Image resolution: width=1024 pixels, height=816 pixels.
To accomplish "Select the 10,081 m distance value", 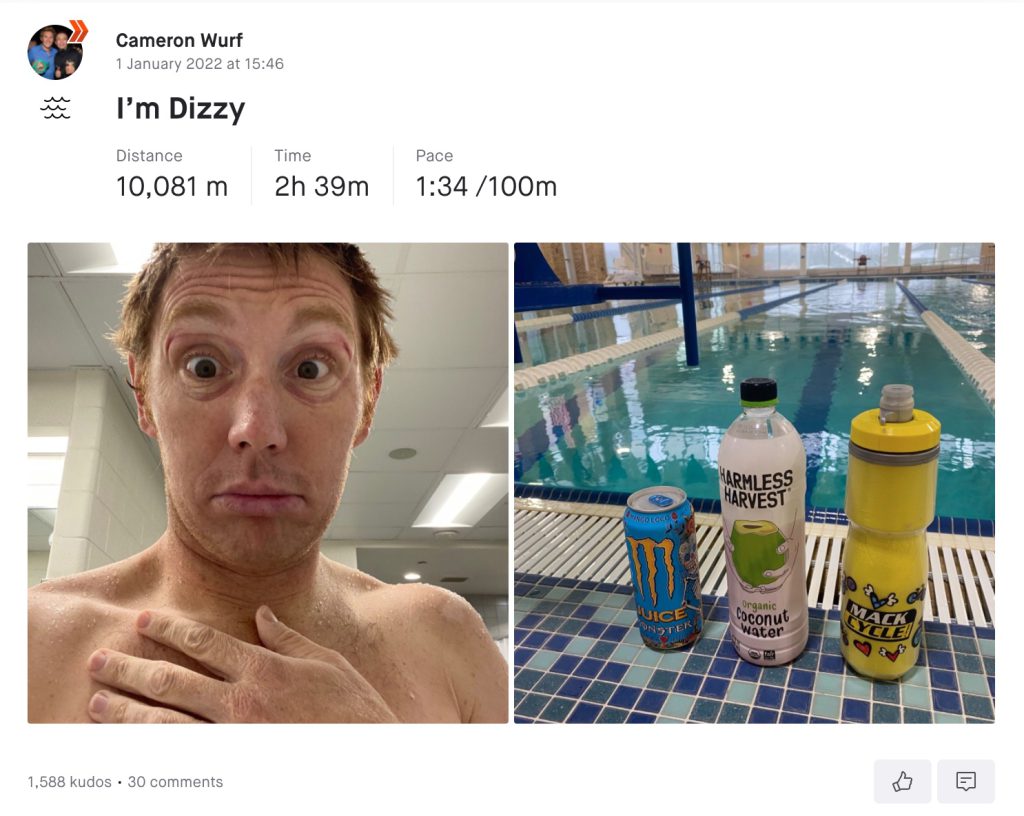I will [172, 187].
